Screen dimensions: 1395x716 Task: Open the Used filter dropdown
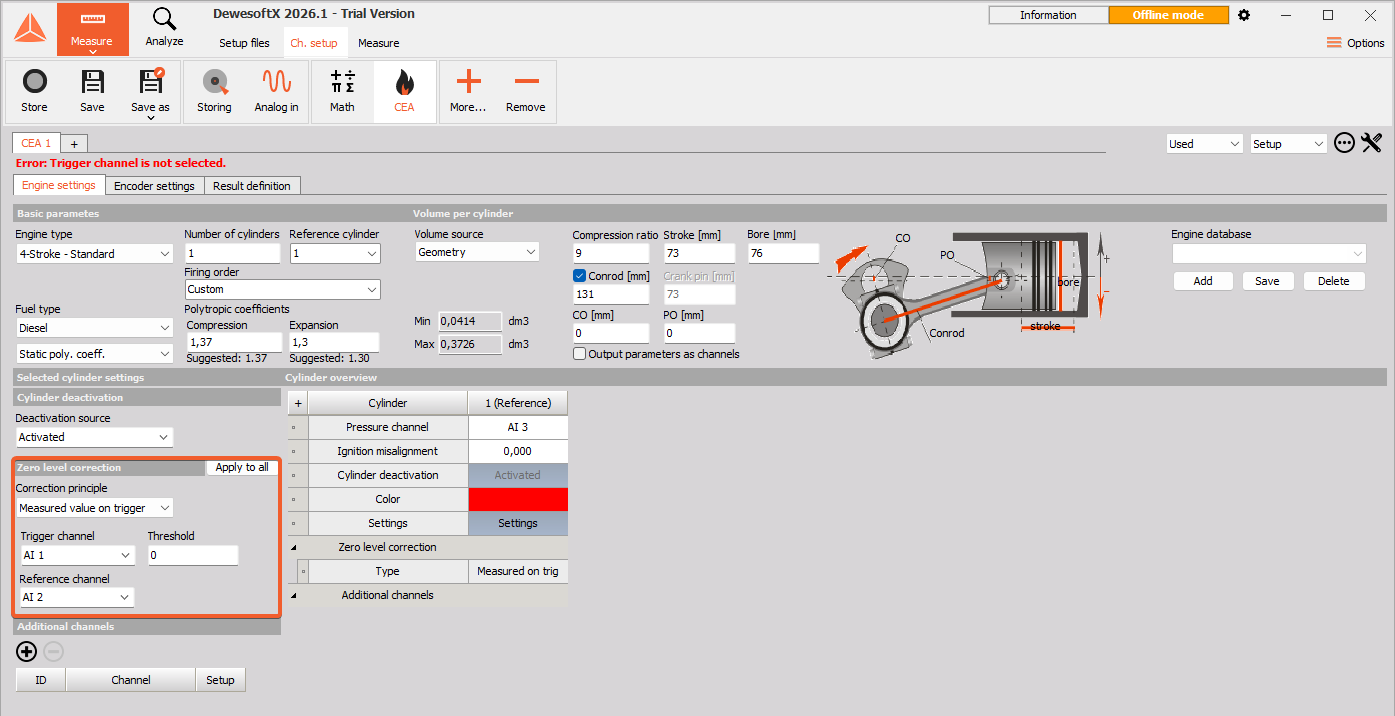[1205, 144]
